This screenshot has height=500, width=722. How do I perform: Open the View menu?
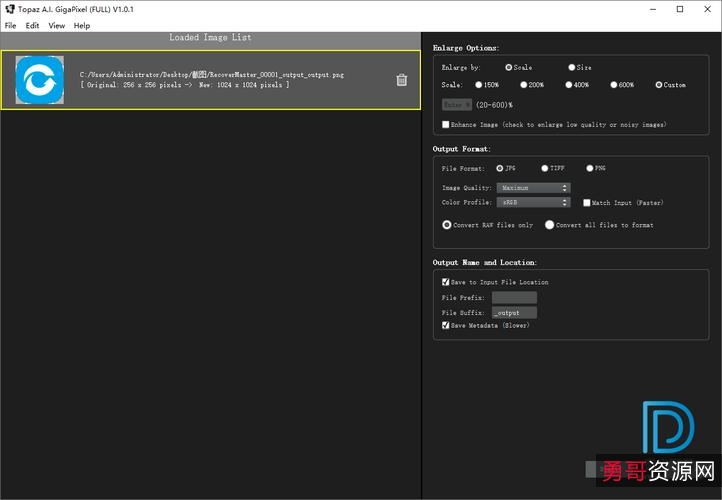[57, 26]
